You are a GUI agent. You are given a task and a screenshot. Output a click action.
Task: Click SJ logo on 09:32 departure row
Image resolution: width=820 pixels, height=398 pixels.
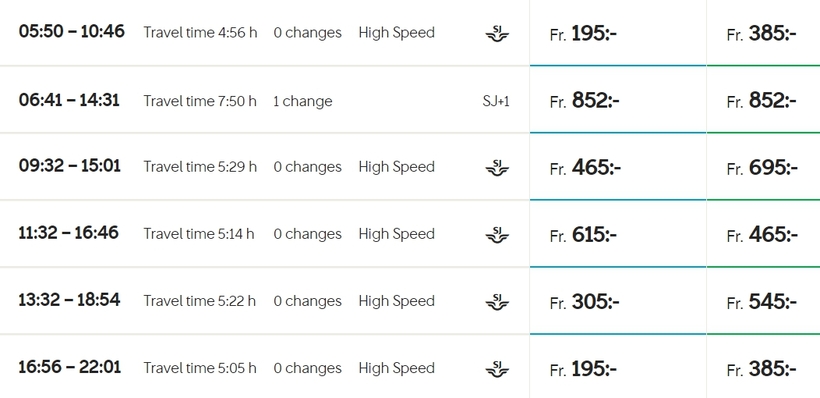click(497, 168)
